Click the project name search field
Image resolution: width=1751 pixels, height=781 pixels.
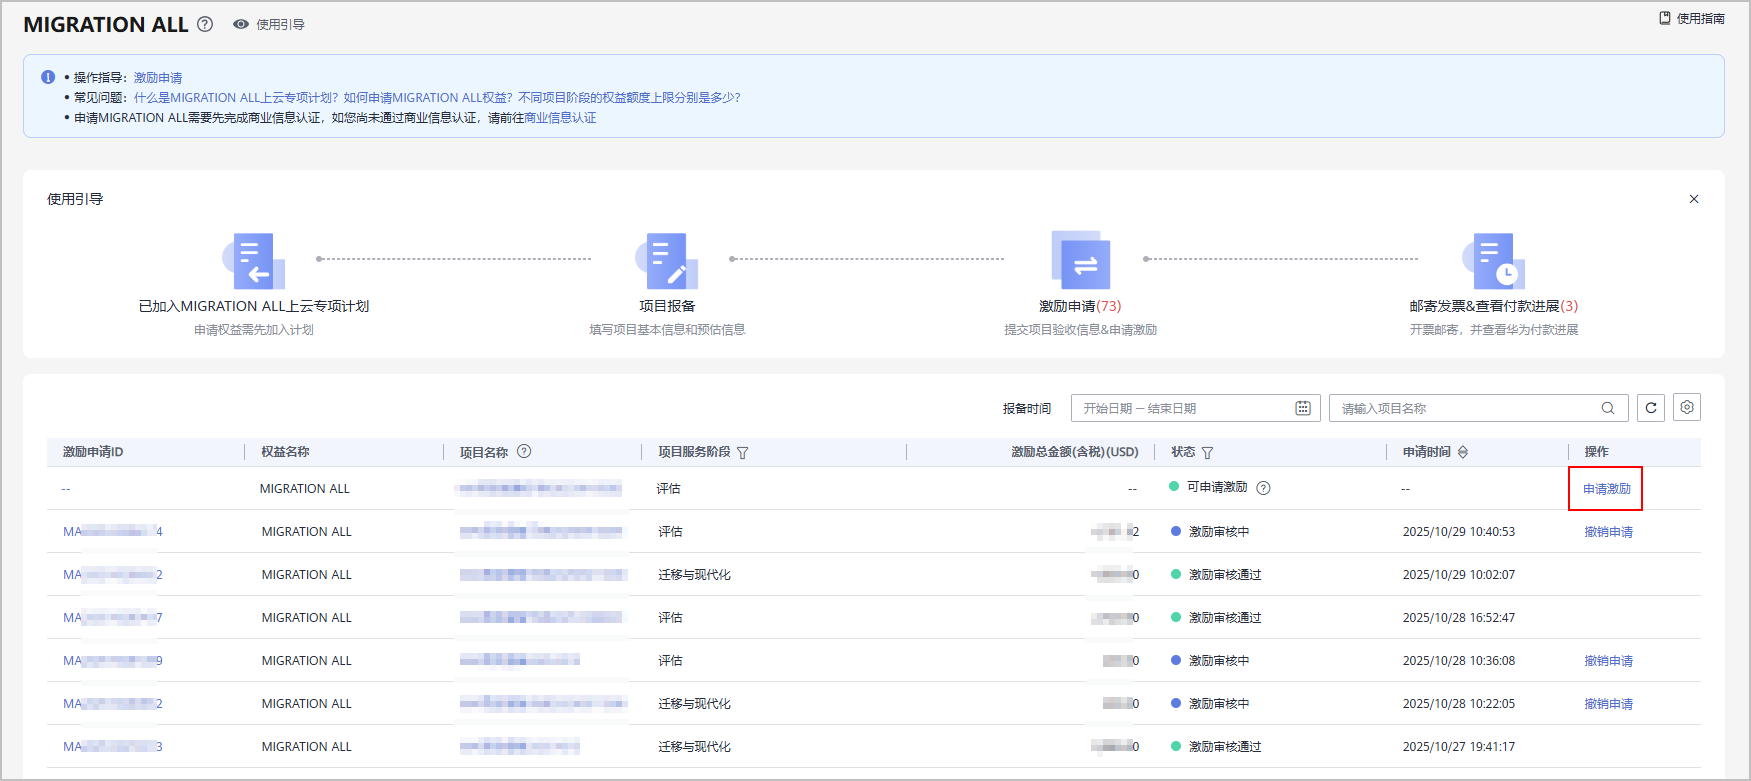pyautogui.click(x=1465, y=408)
